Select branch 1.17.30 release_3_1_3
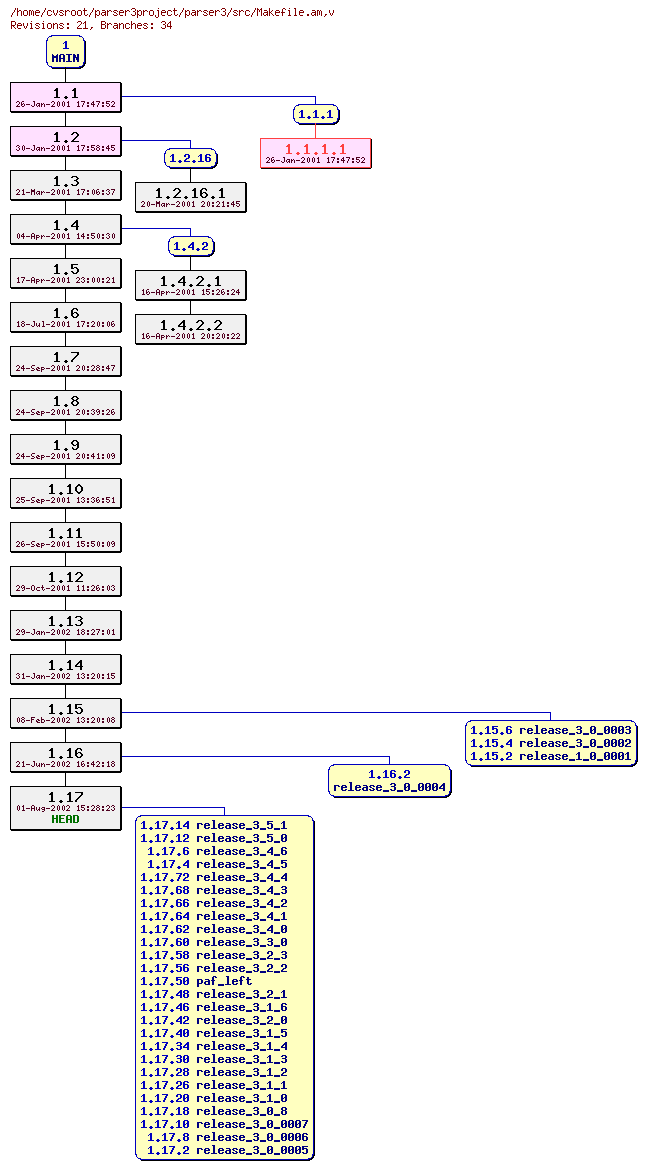 pos(214,1059)
